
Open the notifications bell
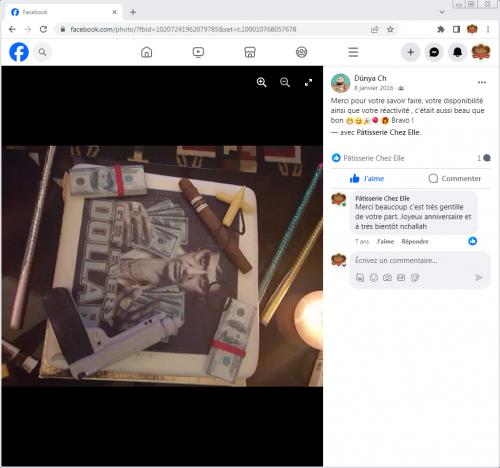pos(457,52)
